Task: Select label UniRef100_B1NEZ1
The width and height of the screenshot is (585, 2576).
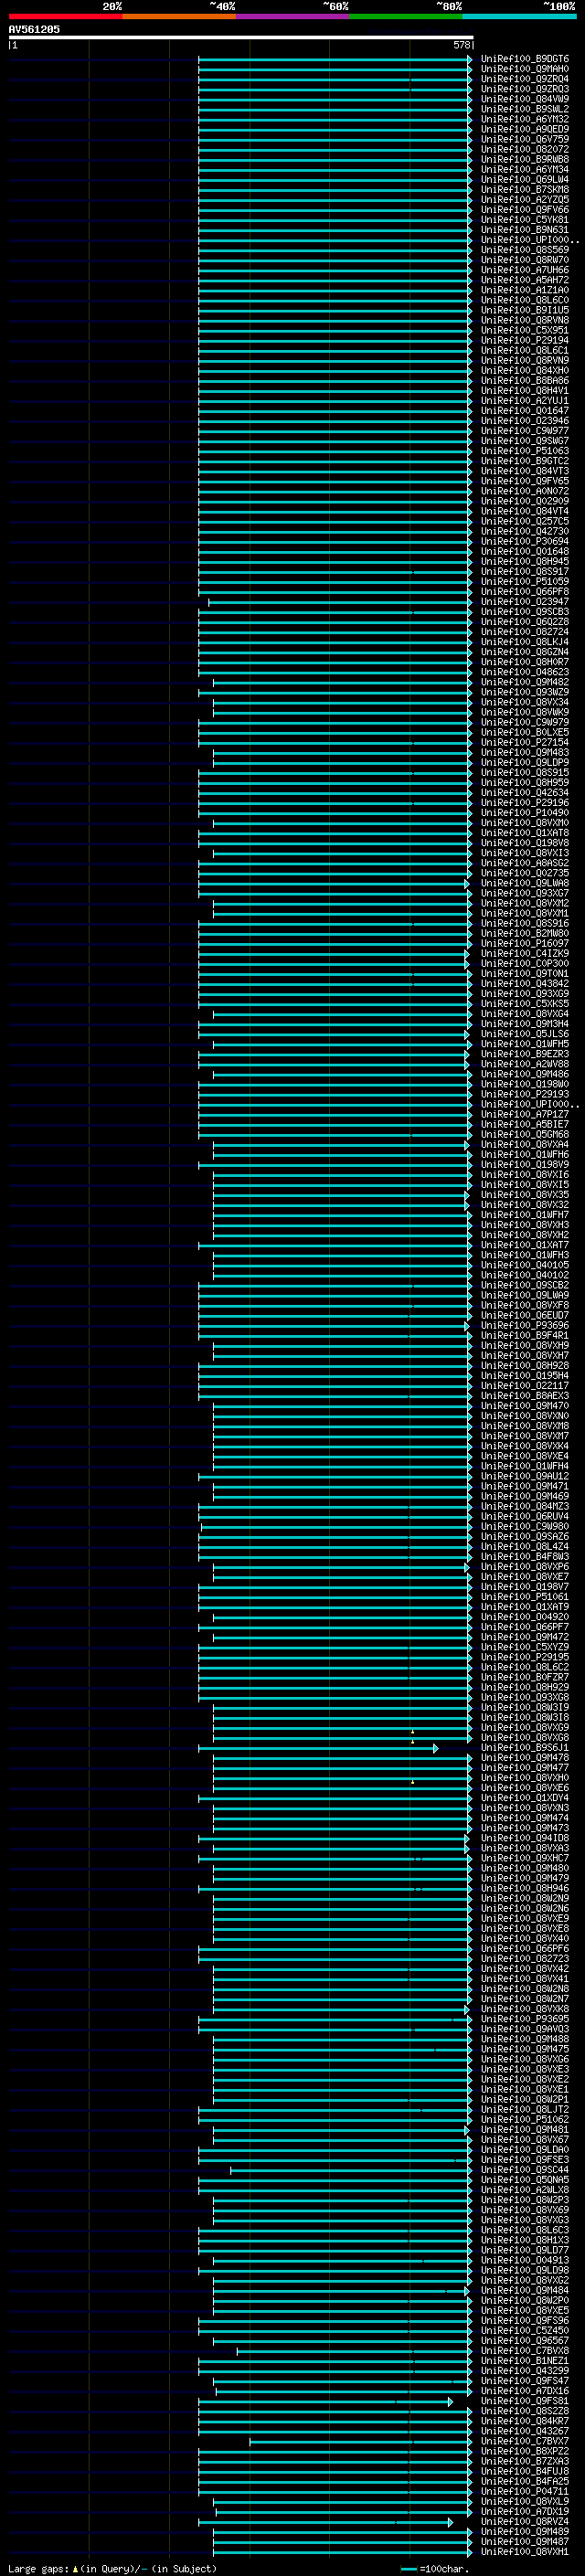Action: 524,2360
